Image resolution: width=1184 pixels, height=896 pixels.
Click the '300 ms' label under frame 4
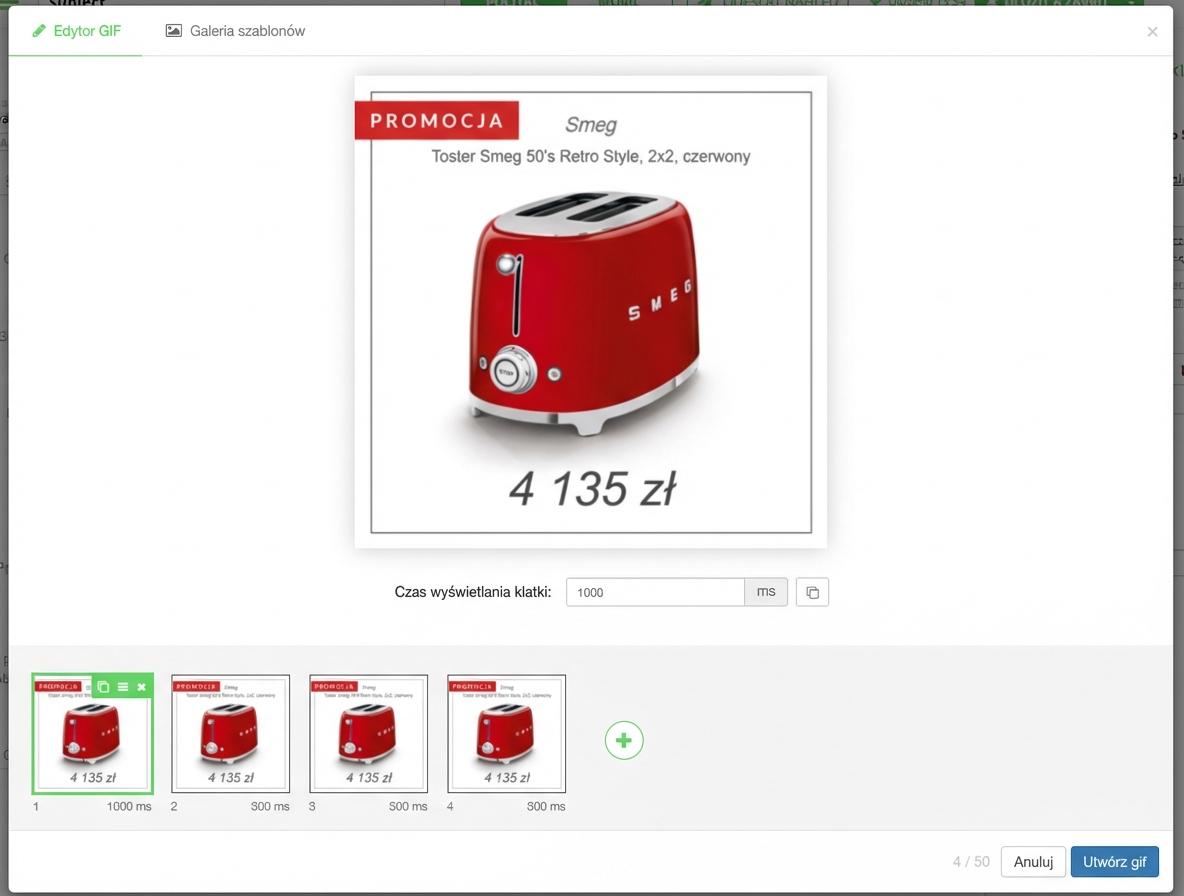[x=546, y=806]
